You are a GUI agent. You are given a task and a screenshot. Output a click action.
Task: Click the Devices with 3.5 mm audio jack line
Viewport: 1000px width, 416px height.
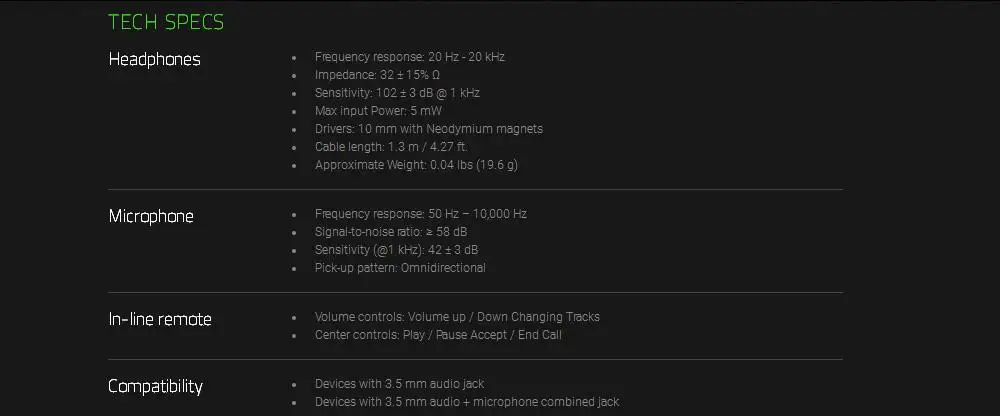pyautogui.click(x=399, y=384)
